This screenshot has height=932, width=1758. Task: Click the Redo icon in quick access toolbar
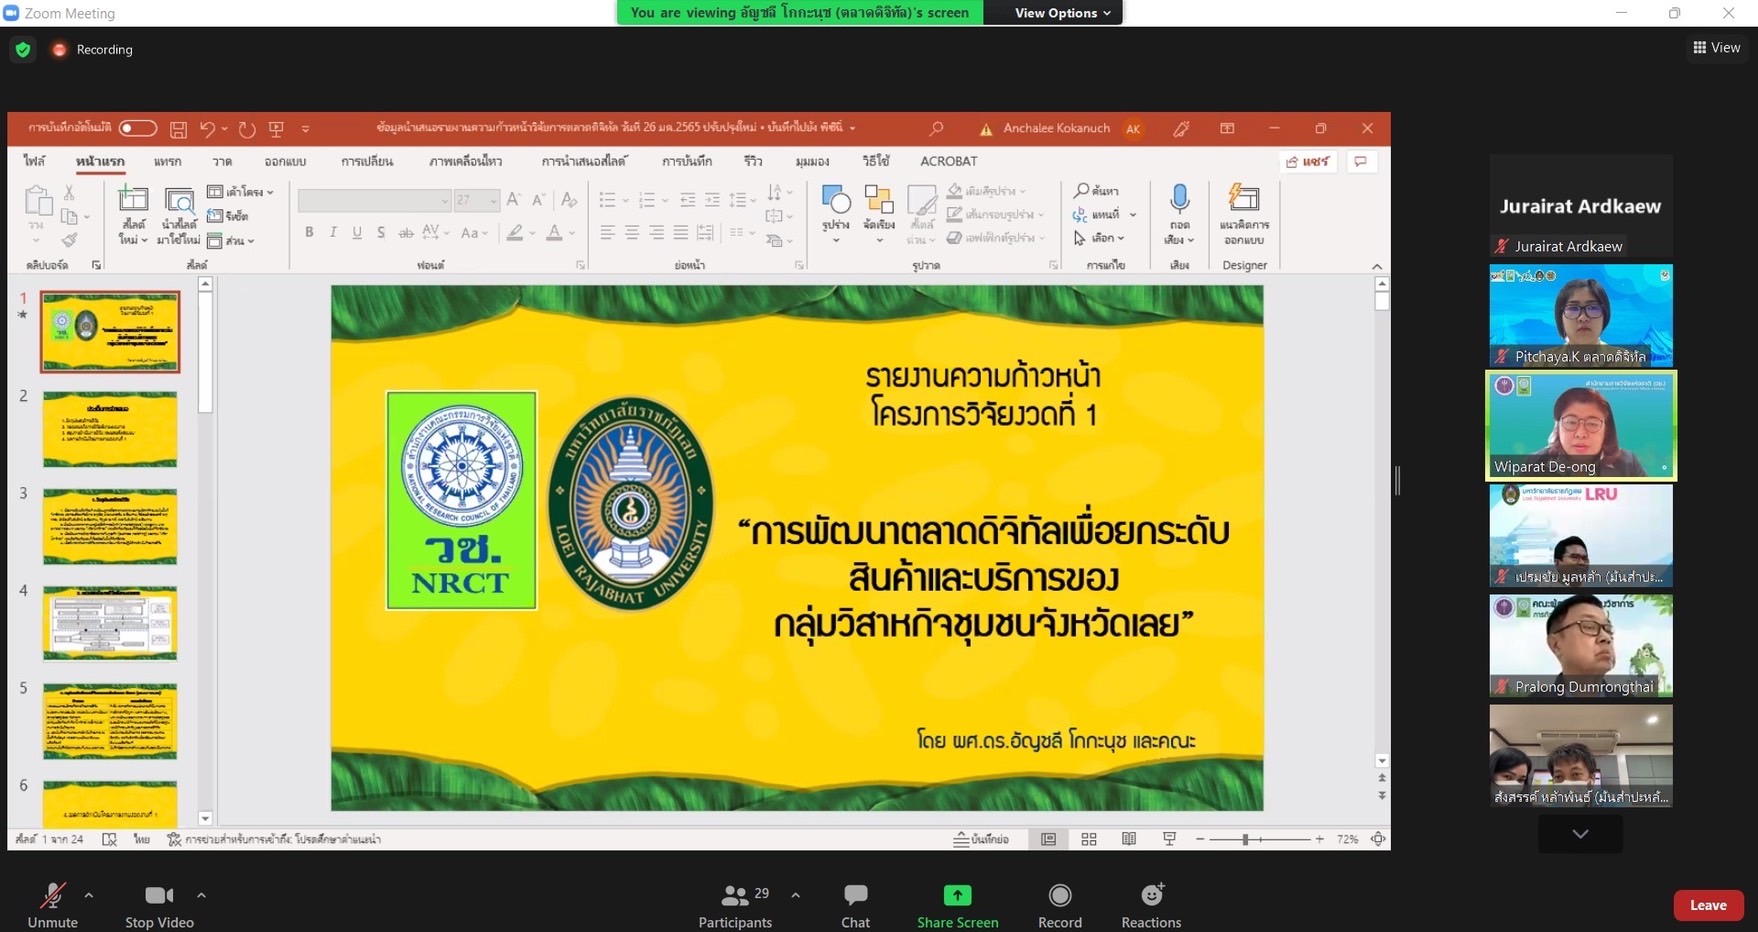click(247, 129)
